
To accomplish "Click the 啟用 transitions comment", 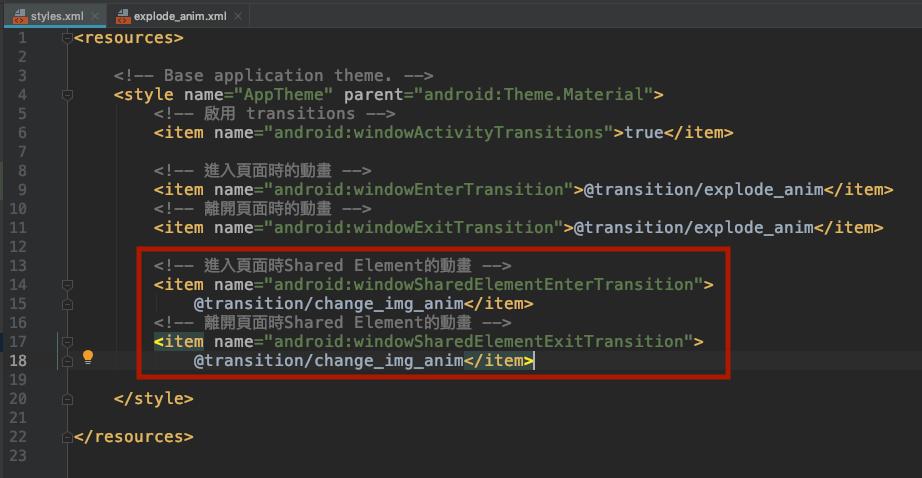I will [275, 113].
